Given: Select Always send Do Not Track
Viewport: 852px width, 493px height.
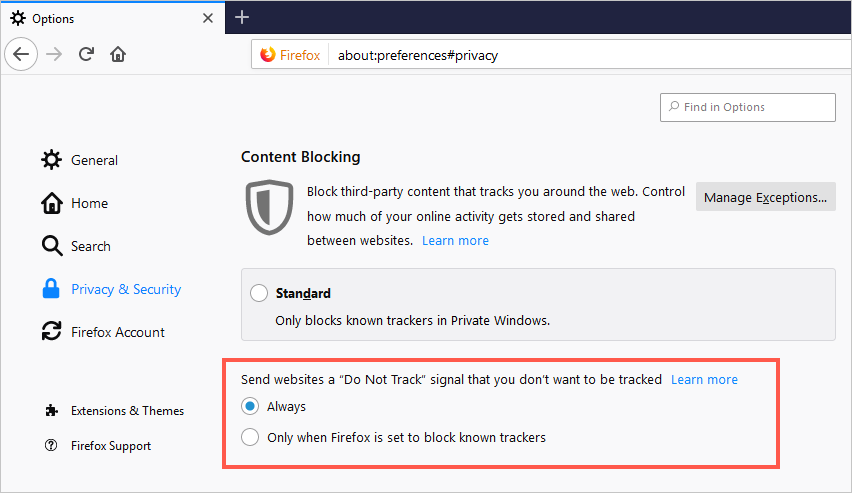Looking at the screenshot, I should (250, 406).
